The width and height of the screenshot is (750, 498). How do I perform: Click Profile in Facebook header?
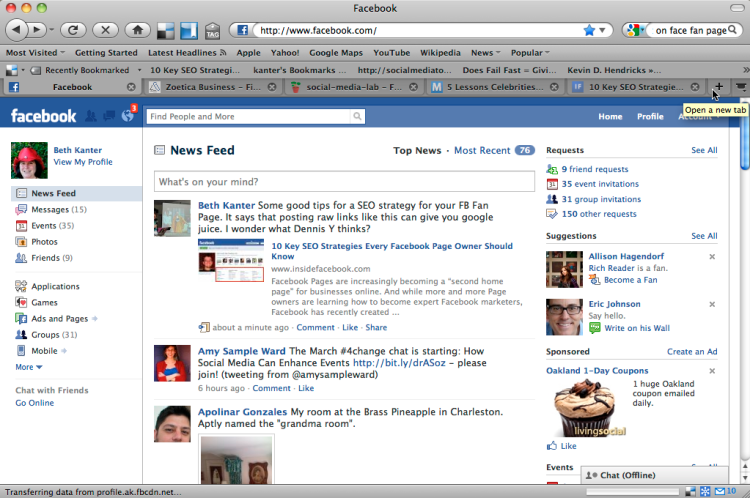(x=650, y=116)
